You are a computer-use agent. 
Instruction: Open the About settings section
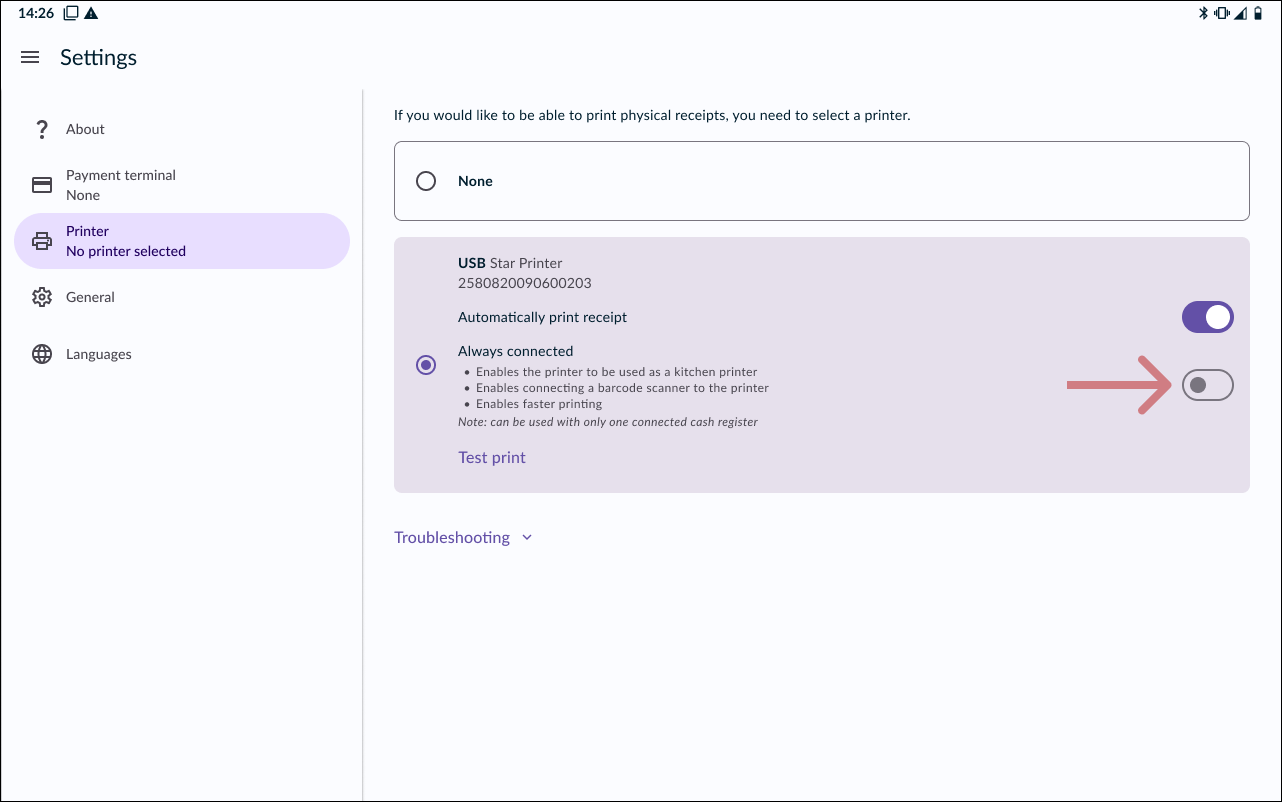(182, 129)
